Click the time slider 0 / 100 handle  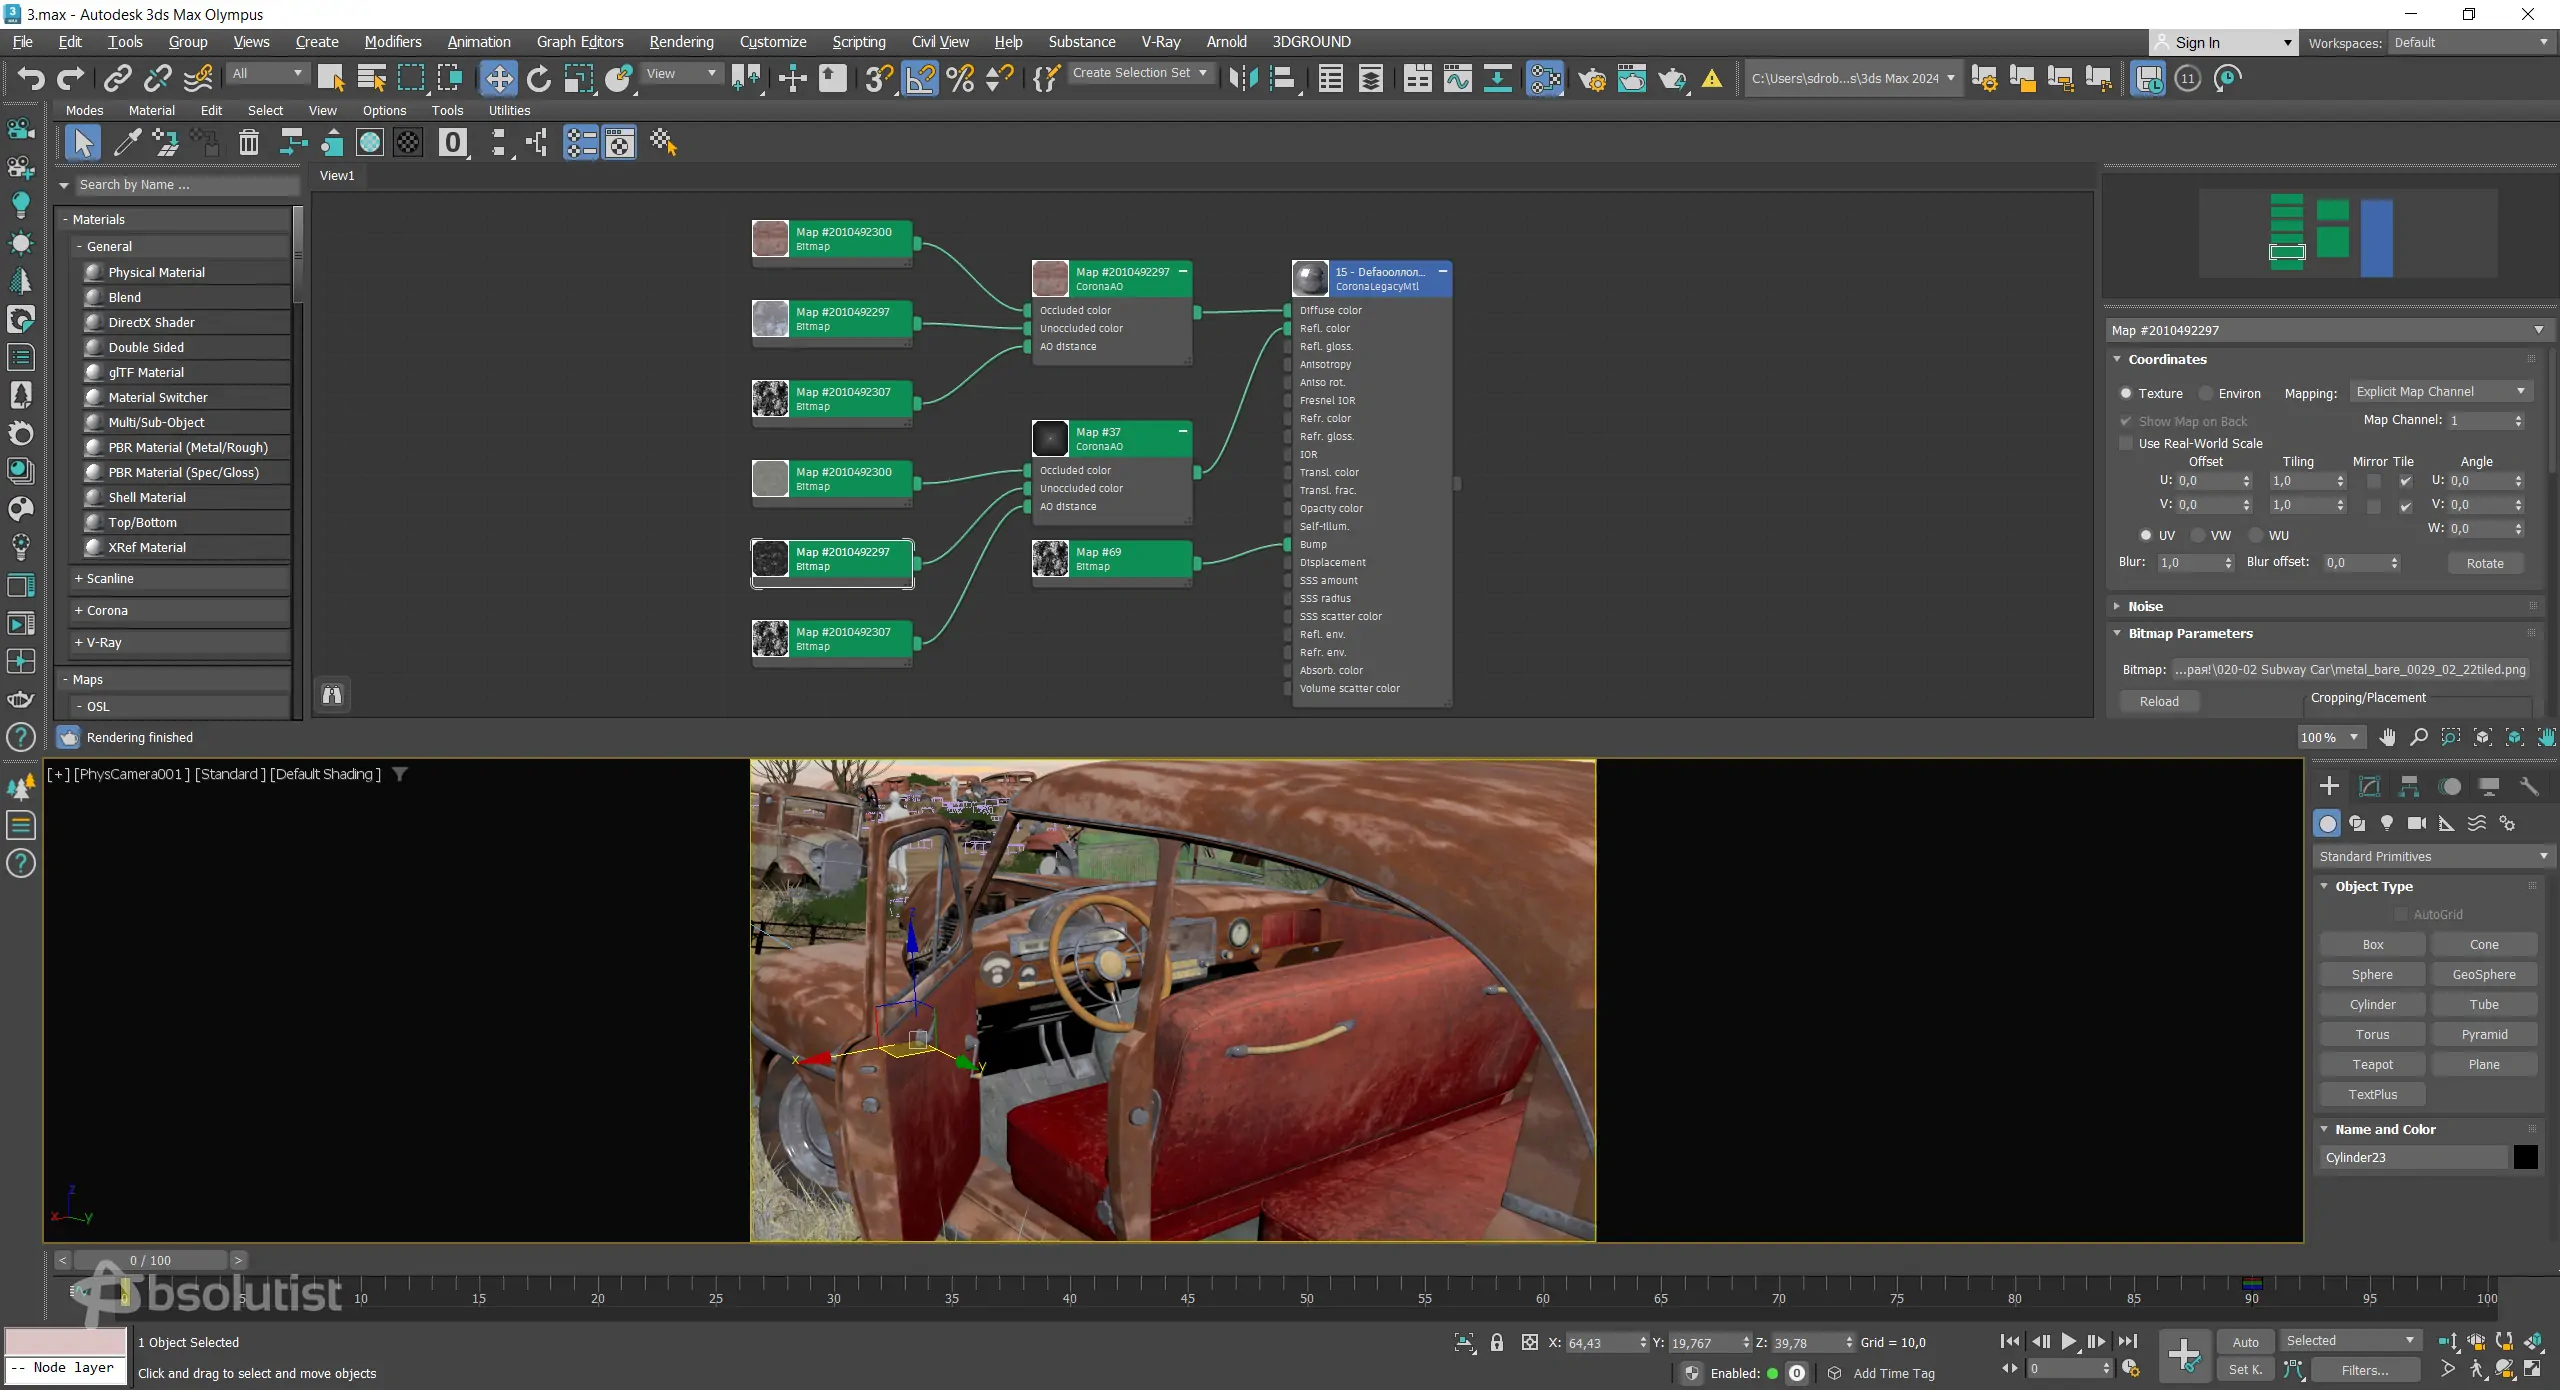[150, 1261]
